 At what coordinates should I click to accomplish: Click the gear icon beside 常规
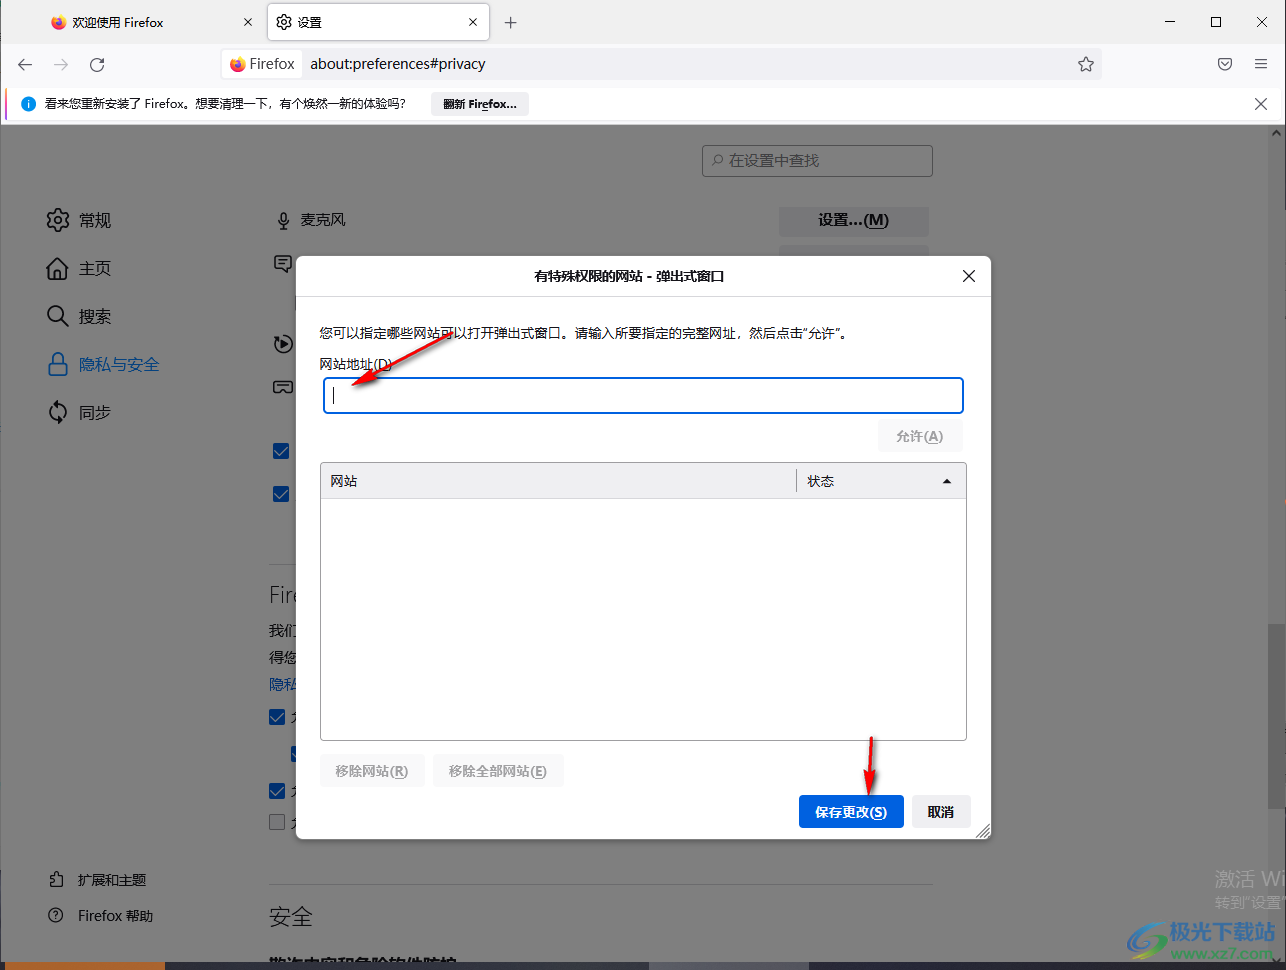pyautogui.click(x=58, y=220)
